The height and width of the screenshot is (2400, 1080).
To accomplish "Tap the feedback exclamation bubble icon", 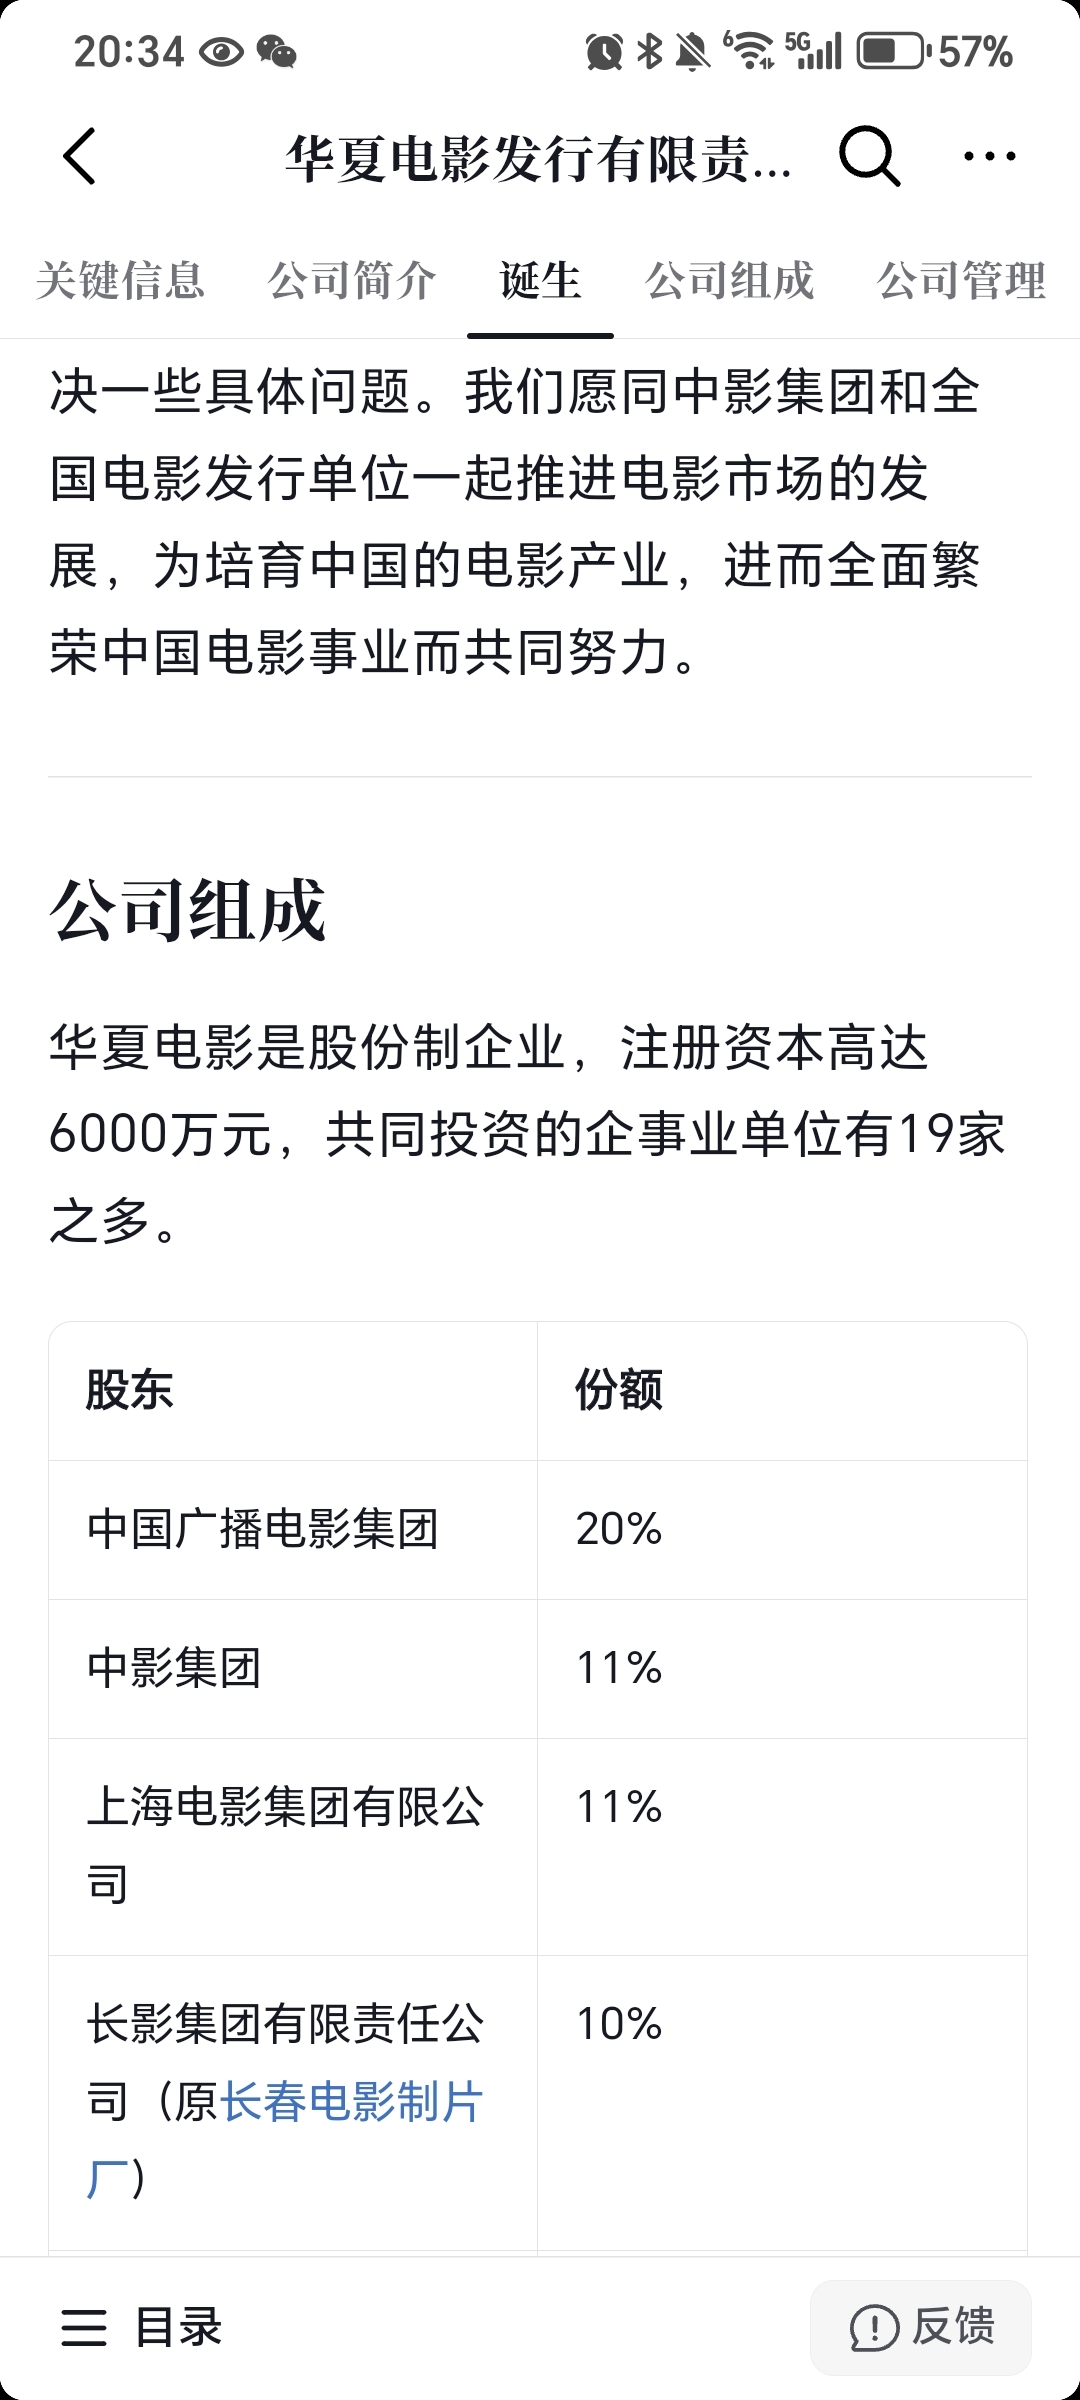I will [874, 2328].
